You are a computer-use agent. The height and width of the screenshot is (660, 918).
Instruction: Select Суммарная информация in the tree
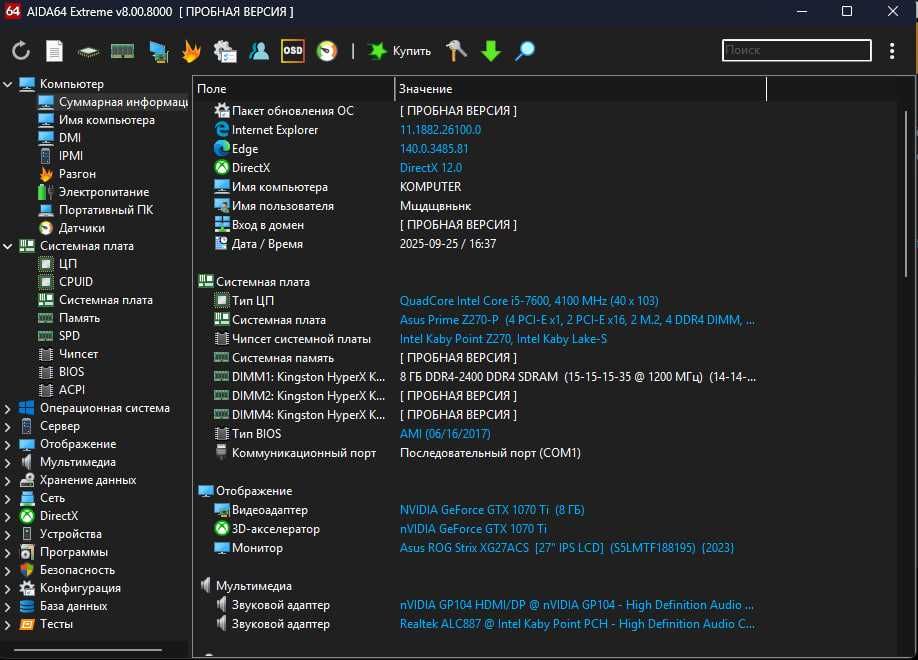[113, 102]
